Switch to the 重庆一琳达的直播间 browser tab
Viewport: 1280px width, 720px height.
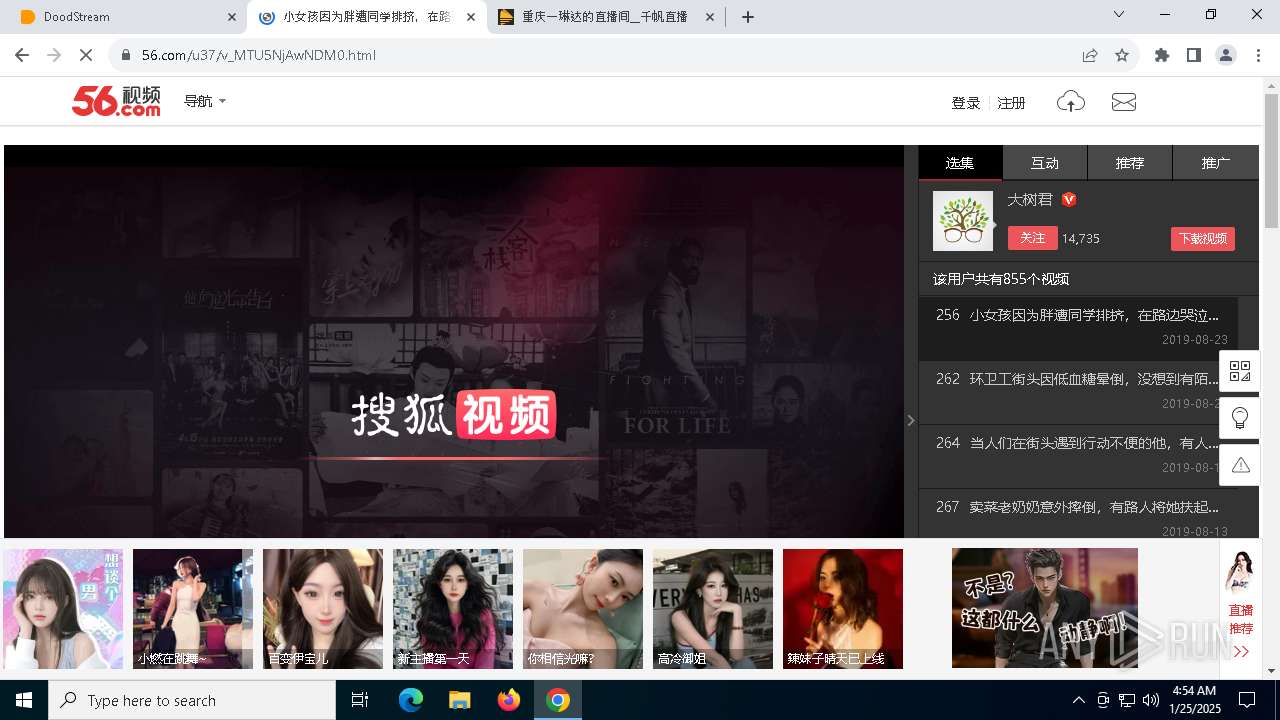coord(605,17)
